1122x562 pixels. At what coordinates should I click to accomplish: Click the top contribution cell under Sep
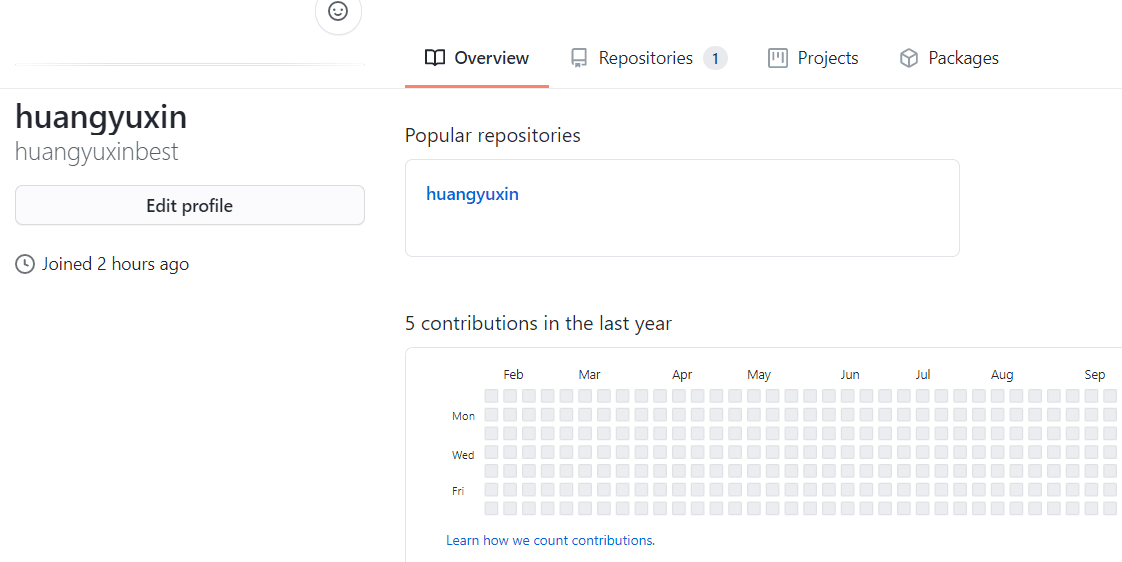pos(1091,396)
